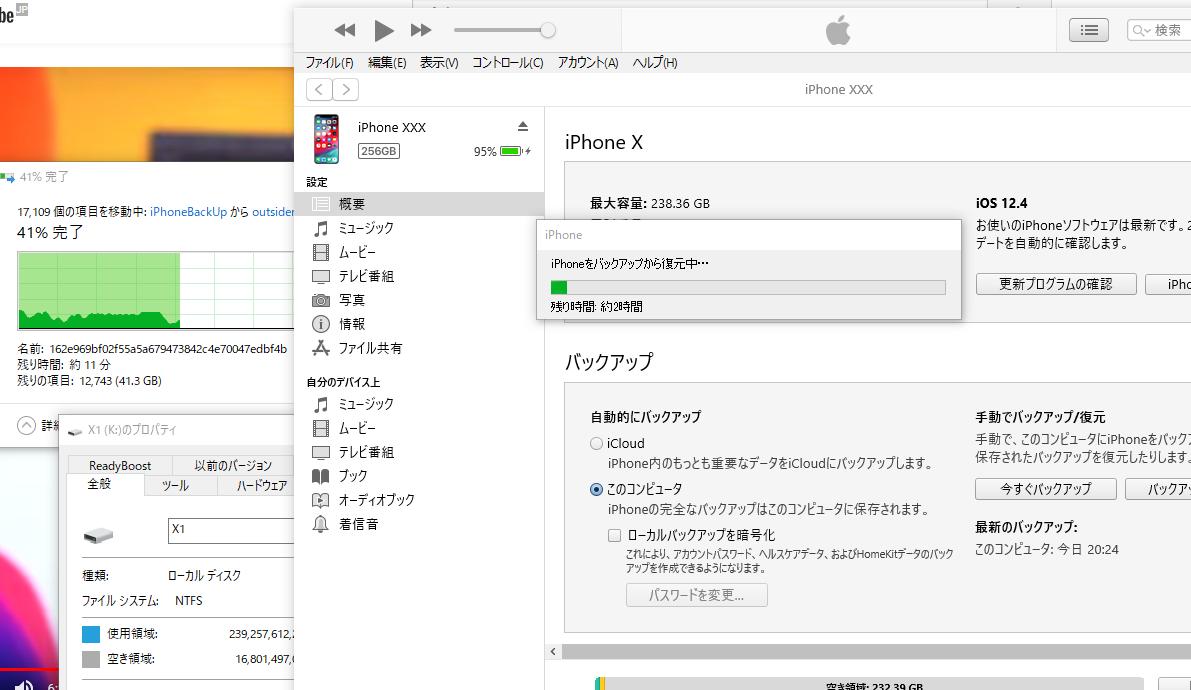Screen dimensions: 1191x690
Task: Click the horizontal scrollbar left arrow
Action: 553,651
